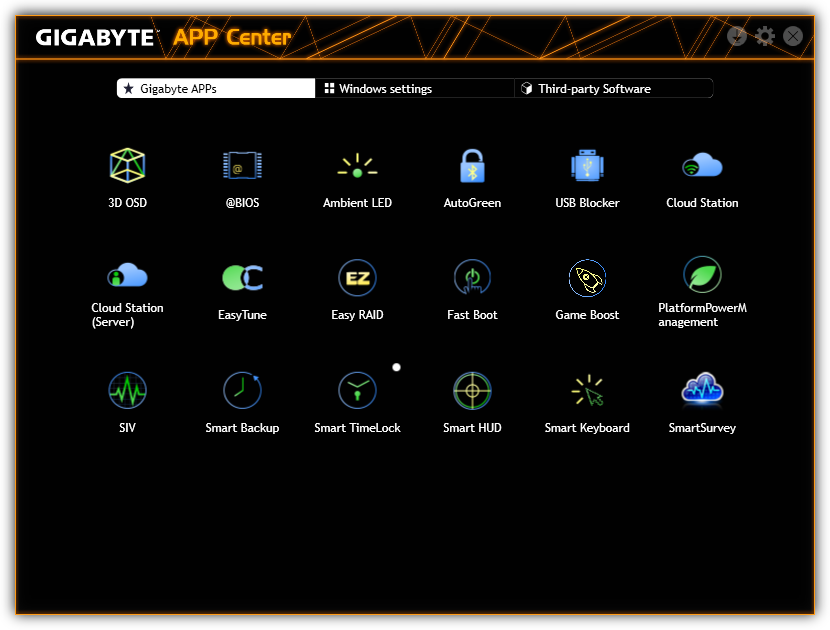Viewport: 830px width, 630px height.
Task: Open Cloud Station (Server) icon
Action: (127, 275)
